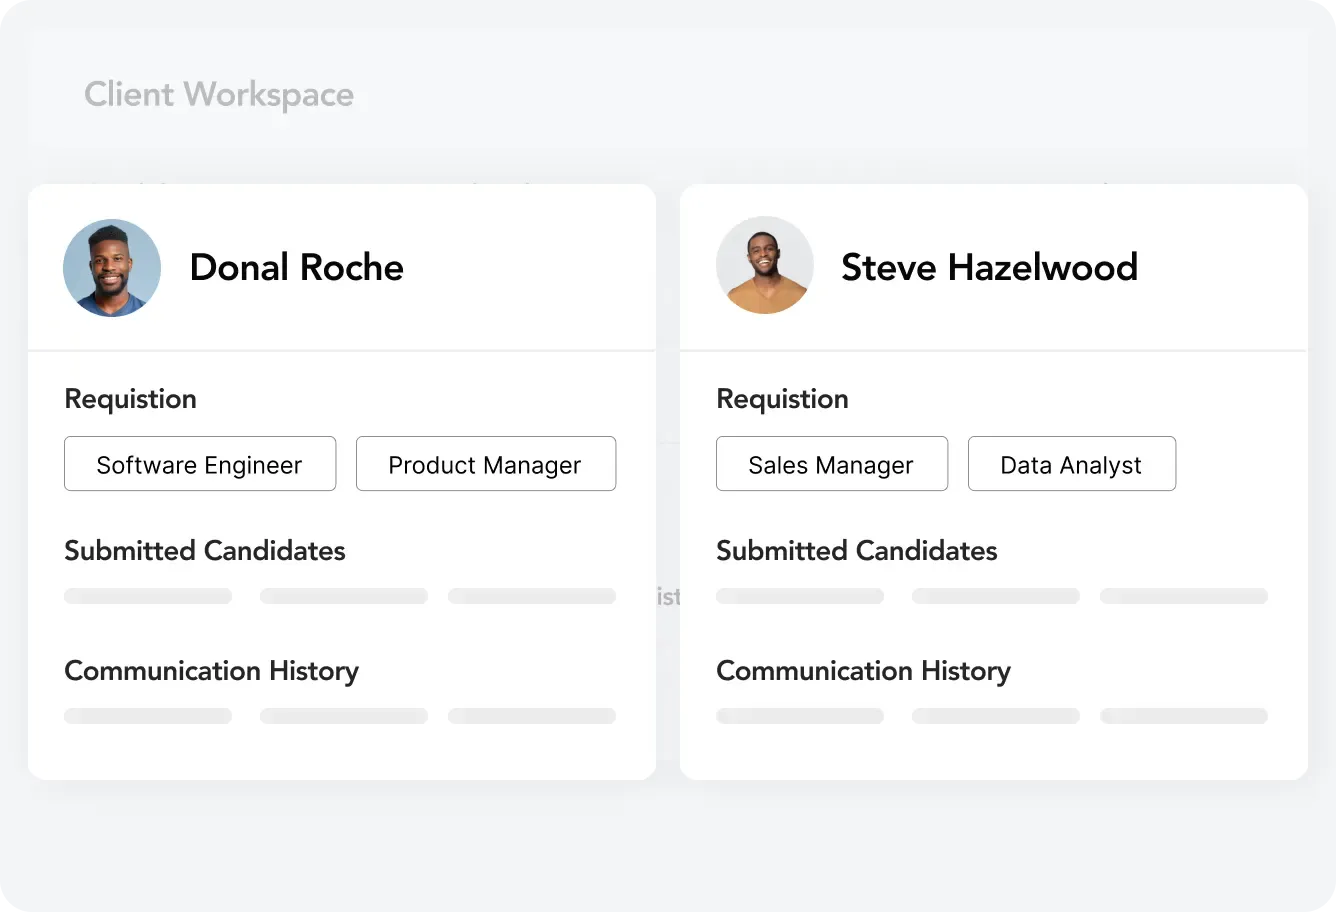Viewport: 1336px width, 912px height.
Task: Expand the Requistion section on Donal's card
Action: (130, 398)
